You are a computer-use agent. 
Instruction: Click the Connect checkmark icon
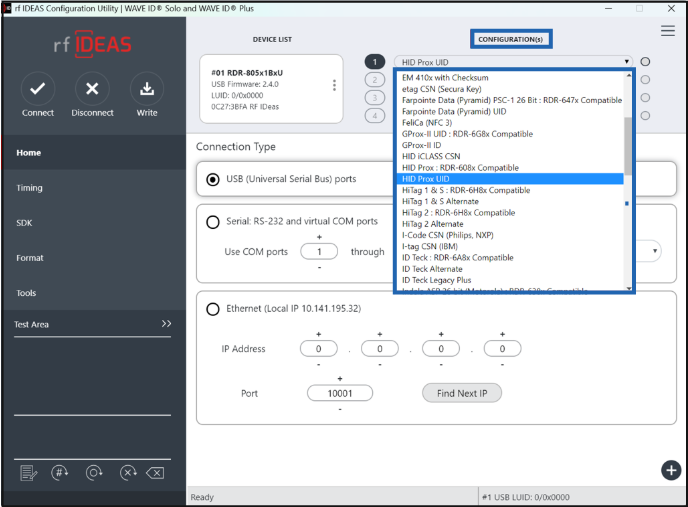(38, 89)
